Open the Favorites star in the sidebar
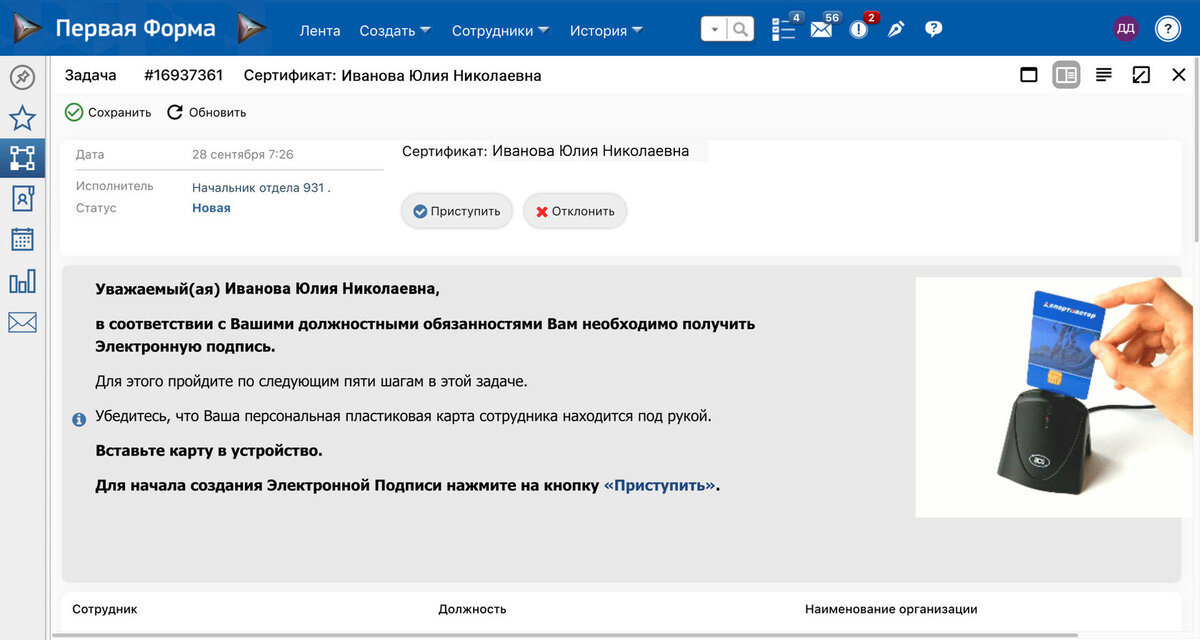Viewport: 1200px width, 640px height. pos(22,118)
